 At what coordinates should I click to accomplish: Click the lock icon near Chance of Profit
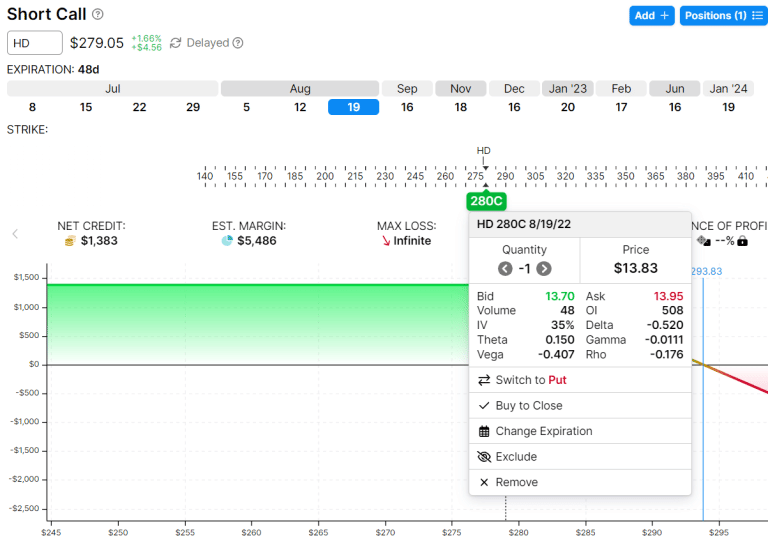pyautogui.click(x=742, y=241)
